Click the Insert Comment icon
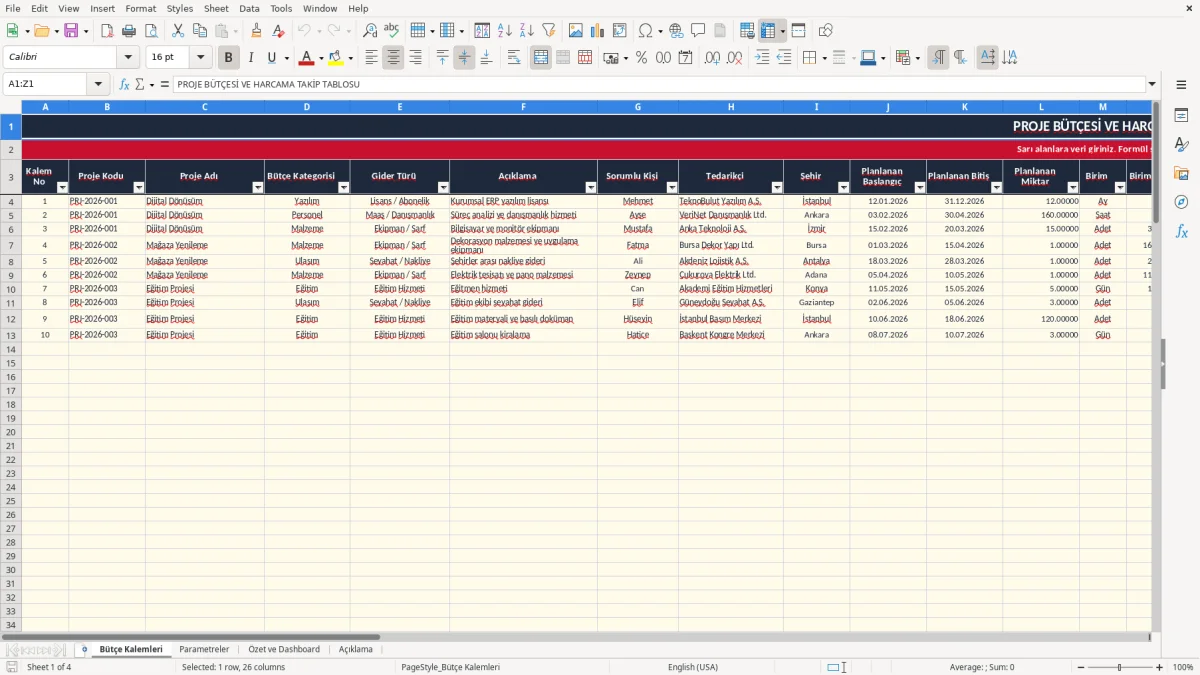The width and height of the screenshot is (1200, 675). pos(698,31)
